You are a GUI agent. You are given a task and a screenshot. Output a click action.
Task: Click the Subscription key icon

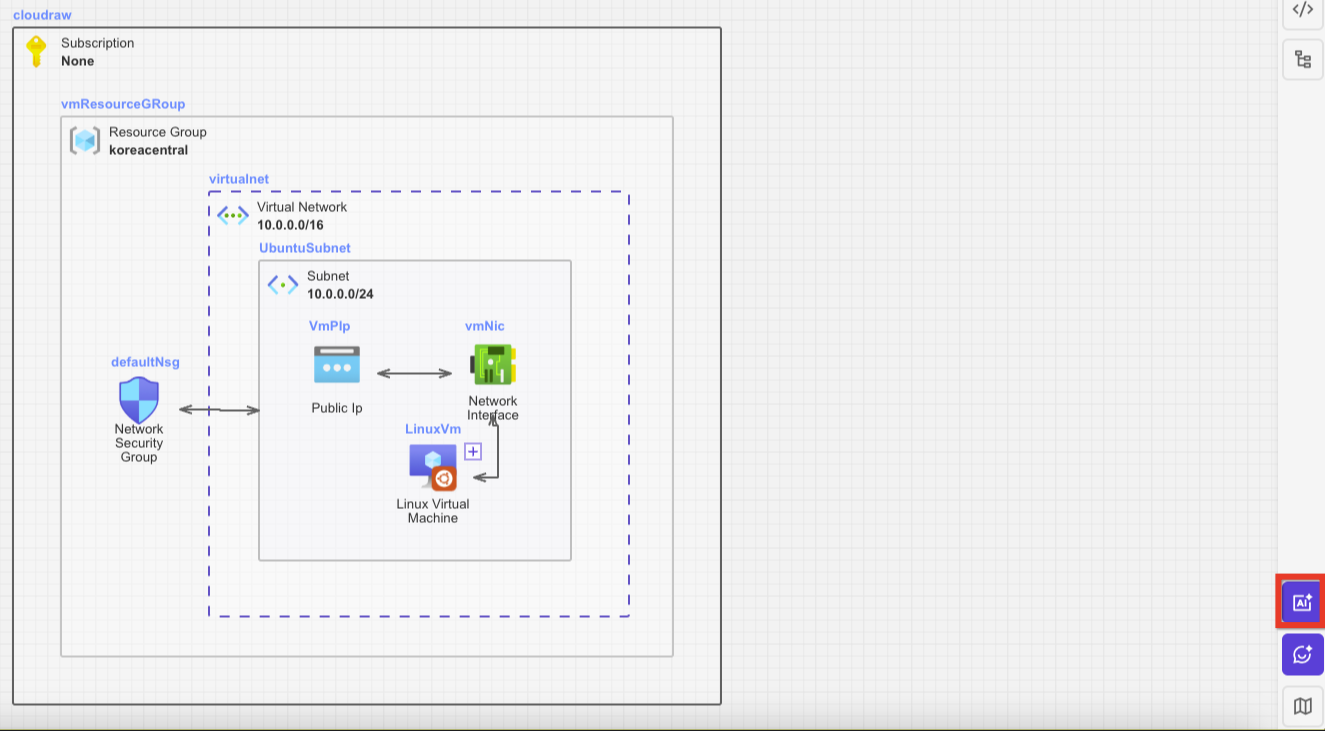click(x=36, y=51)
